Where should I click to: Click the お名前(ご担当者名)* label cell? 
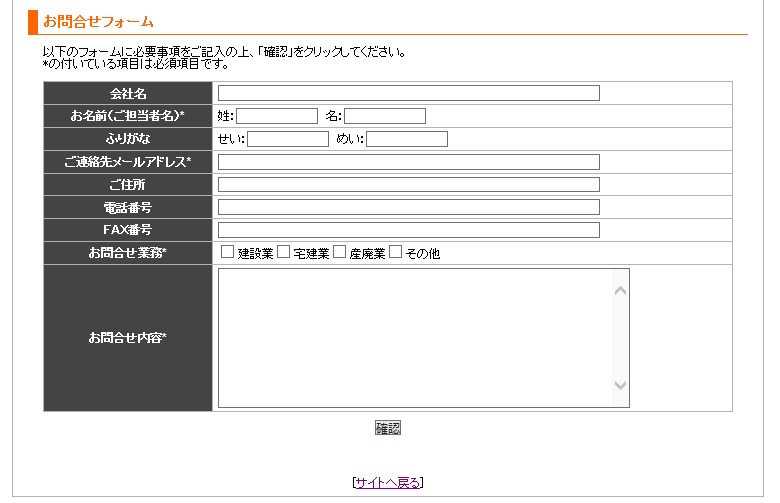128,116
